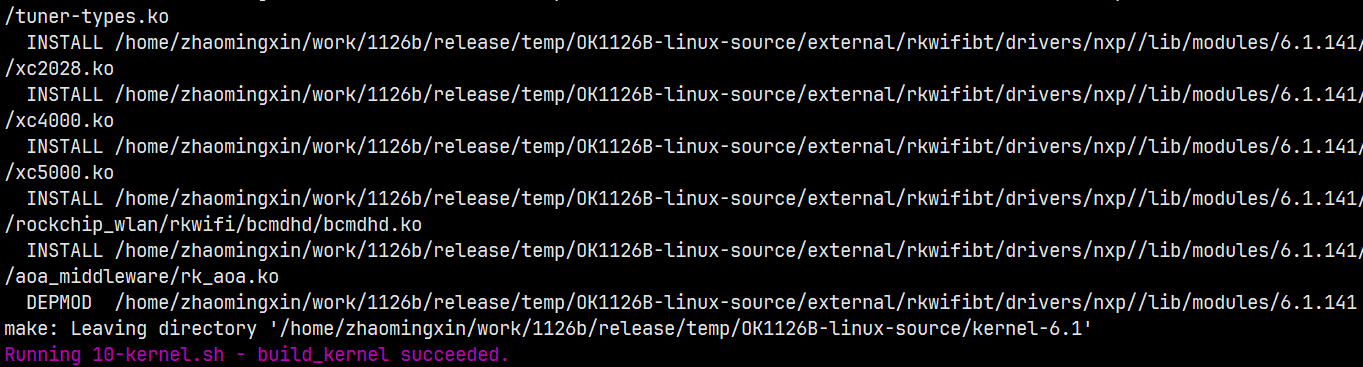Click INSTALL keyword on line before /aoa_middleware path
This screenshot has height=367, width=1363.
click(65, 251)
